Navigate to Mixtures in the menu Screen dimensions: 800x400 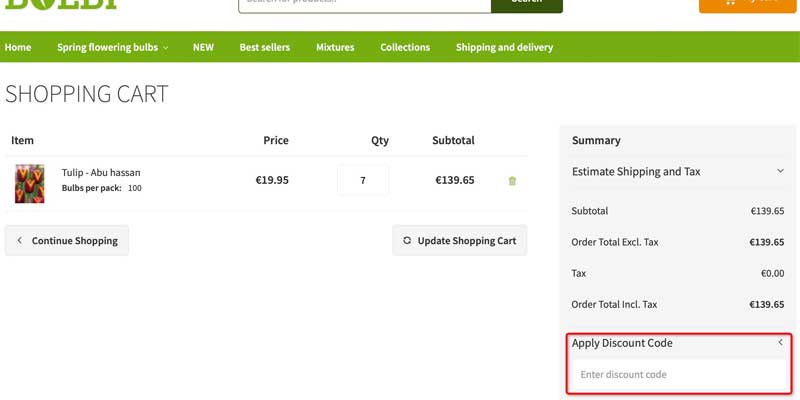335,47
